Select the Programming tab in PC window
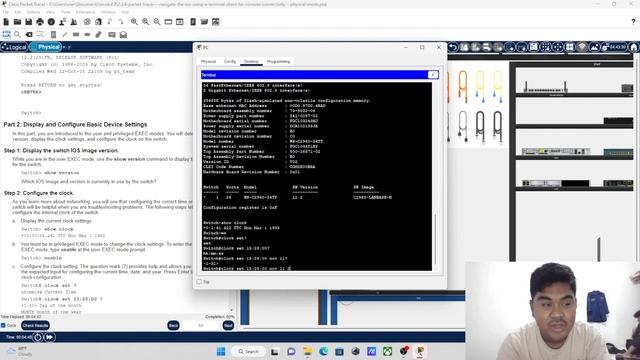Viewport: 640px width, 360px height. (278, 61)
